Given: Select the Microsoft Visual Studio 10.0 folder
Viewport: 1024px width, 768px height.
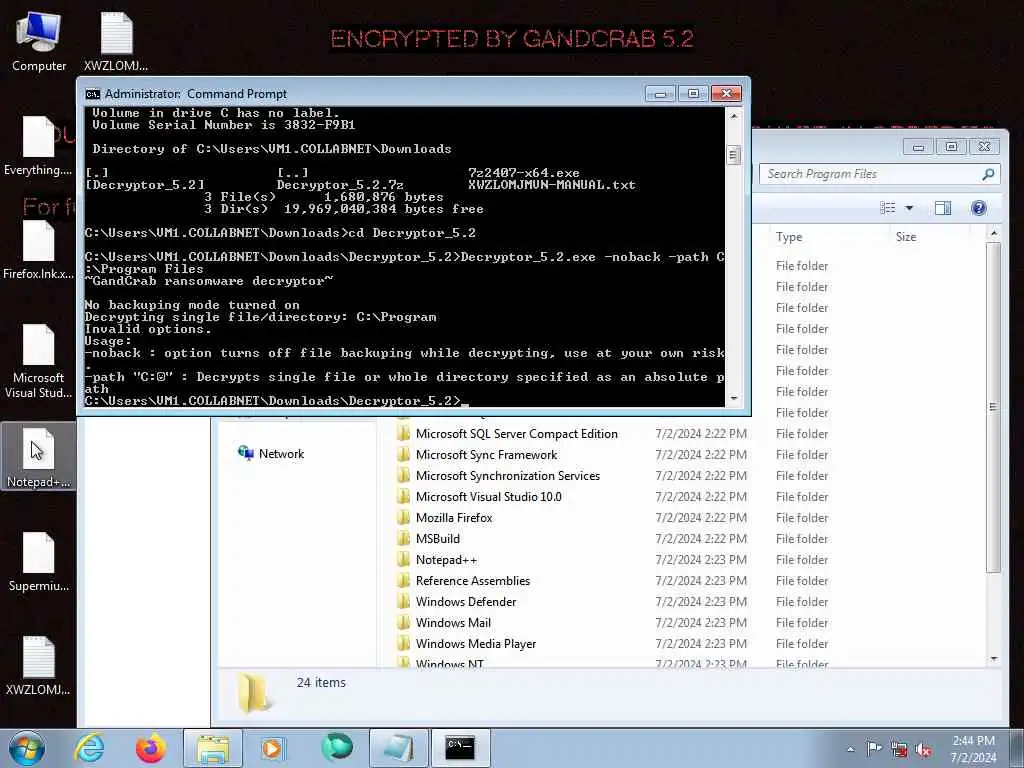Looking at the screenshot, I should [x=488, y=496].
